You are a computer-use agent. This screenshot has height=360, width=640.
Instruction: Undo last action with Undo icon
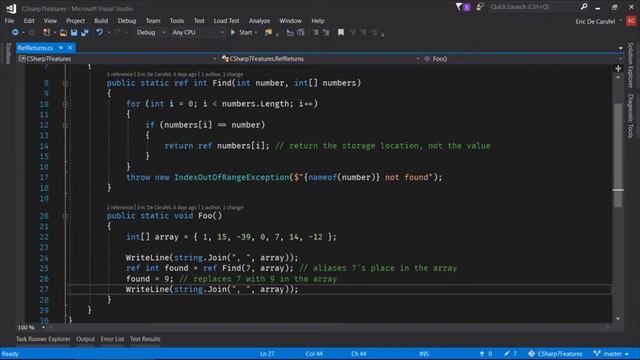[99, 32]
